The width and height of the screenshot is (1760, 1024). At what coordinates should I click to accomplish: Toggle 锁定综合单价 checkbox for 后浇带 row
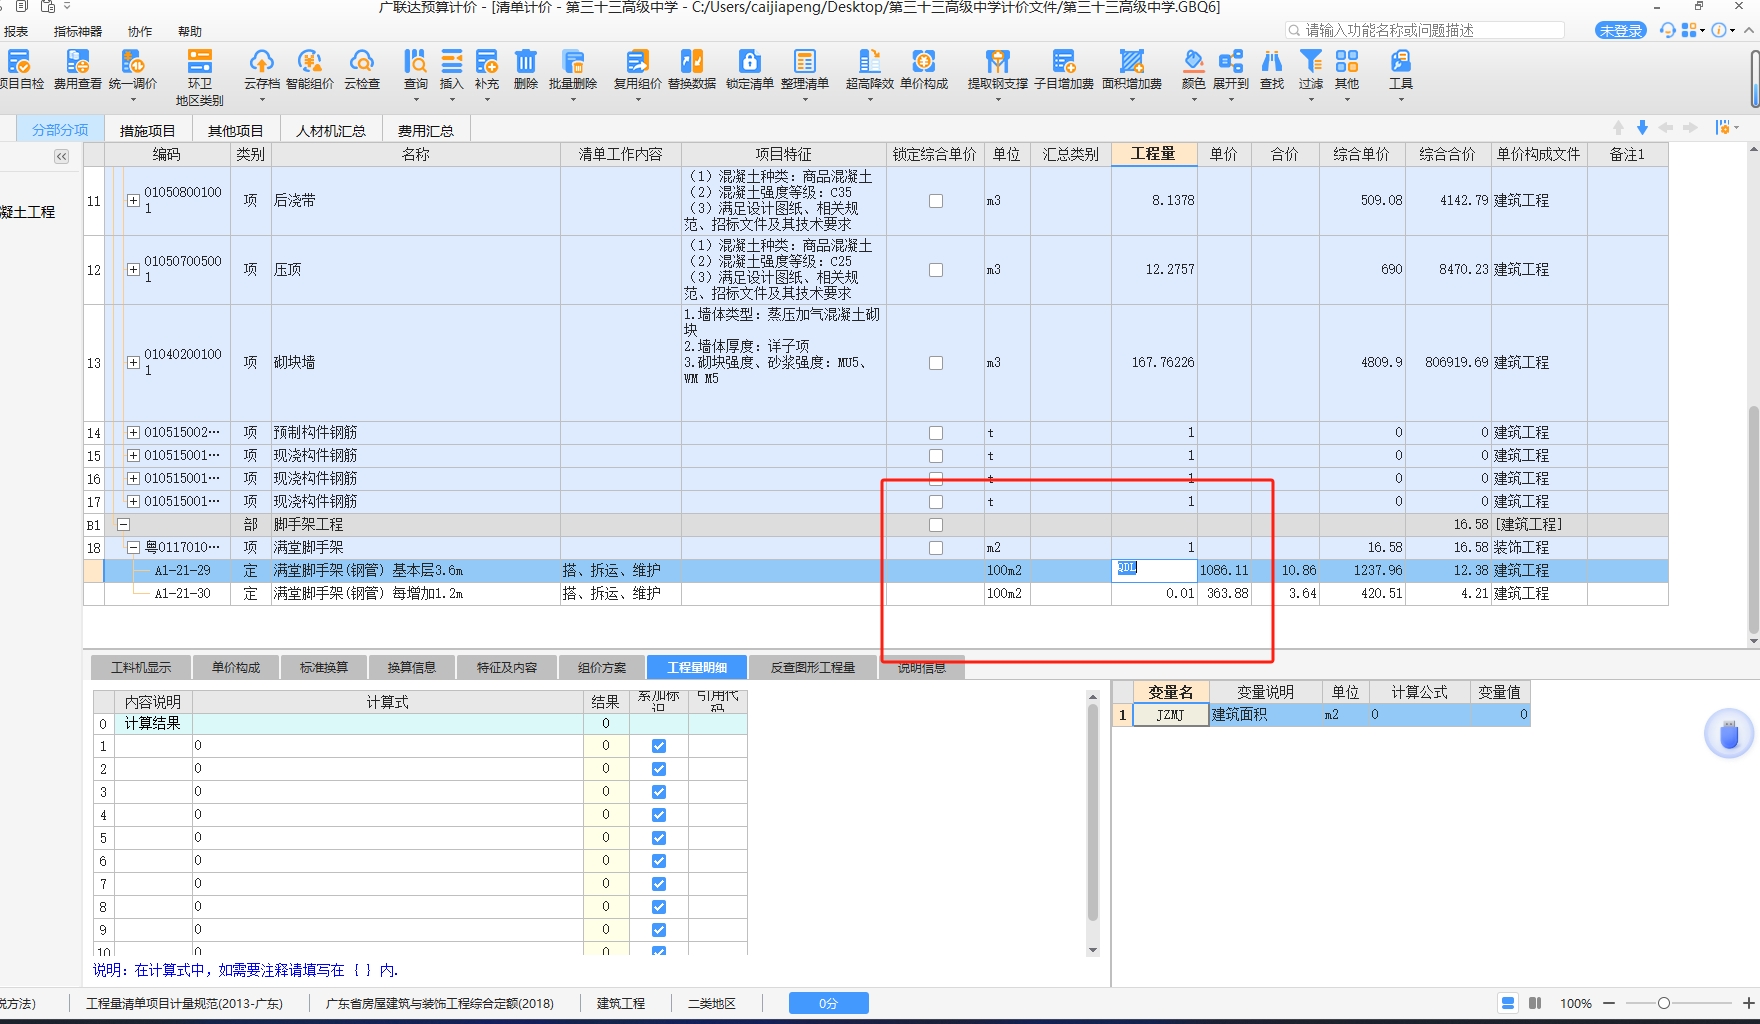click(936, 201)
